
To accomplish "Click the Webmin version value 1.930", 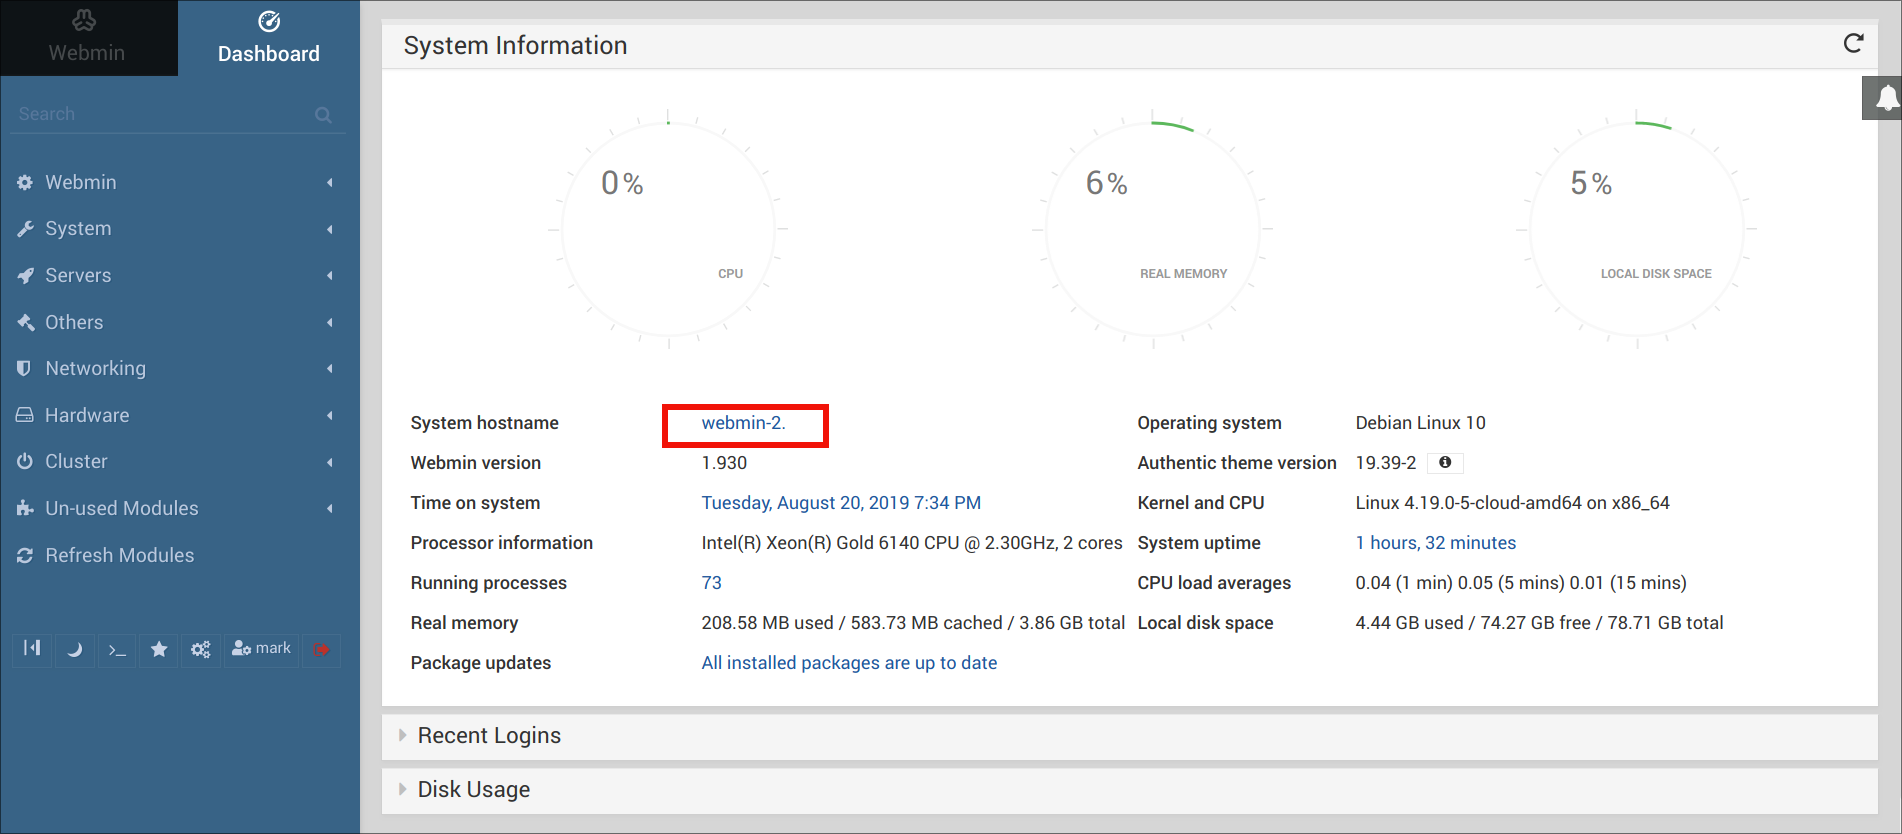I will click(724, 463).
